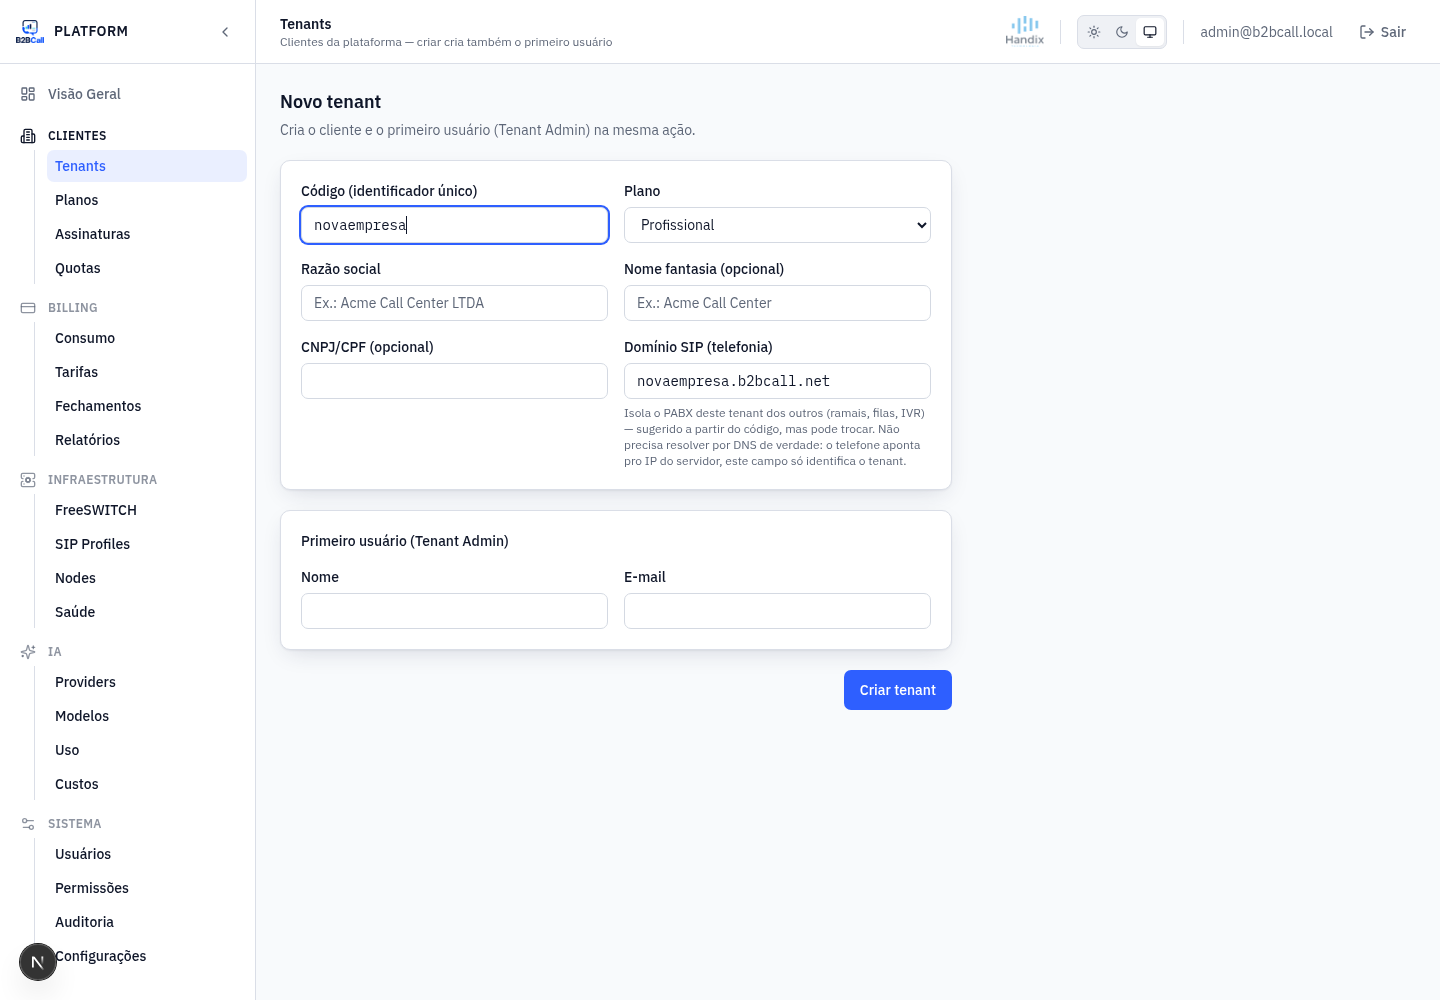Click the IA sparkle icon

pos(28,652)
